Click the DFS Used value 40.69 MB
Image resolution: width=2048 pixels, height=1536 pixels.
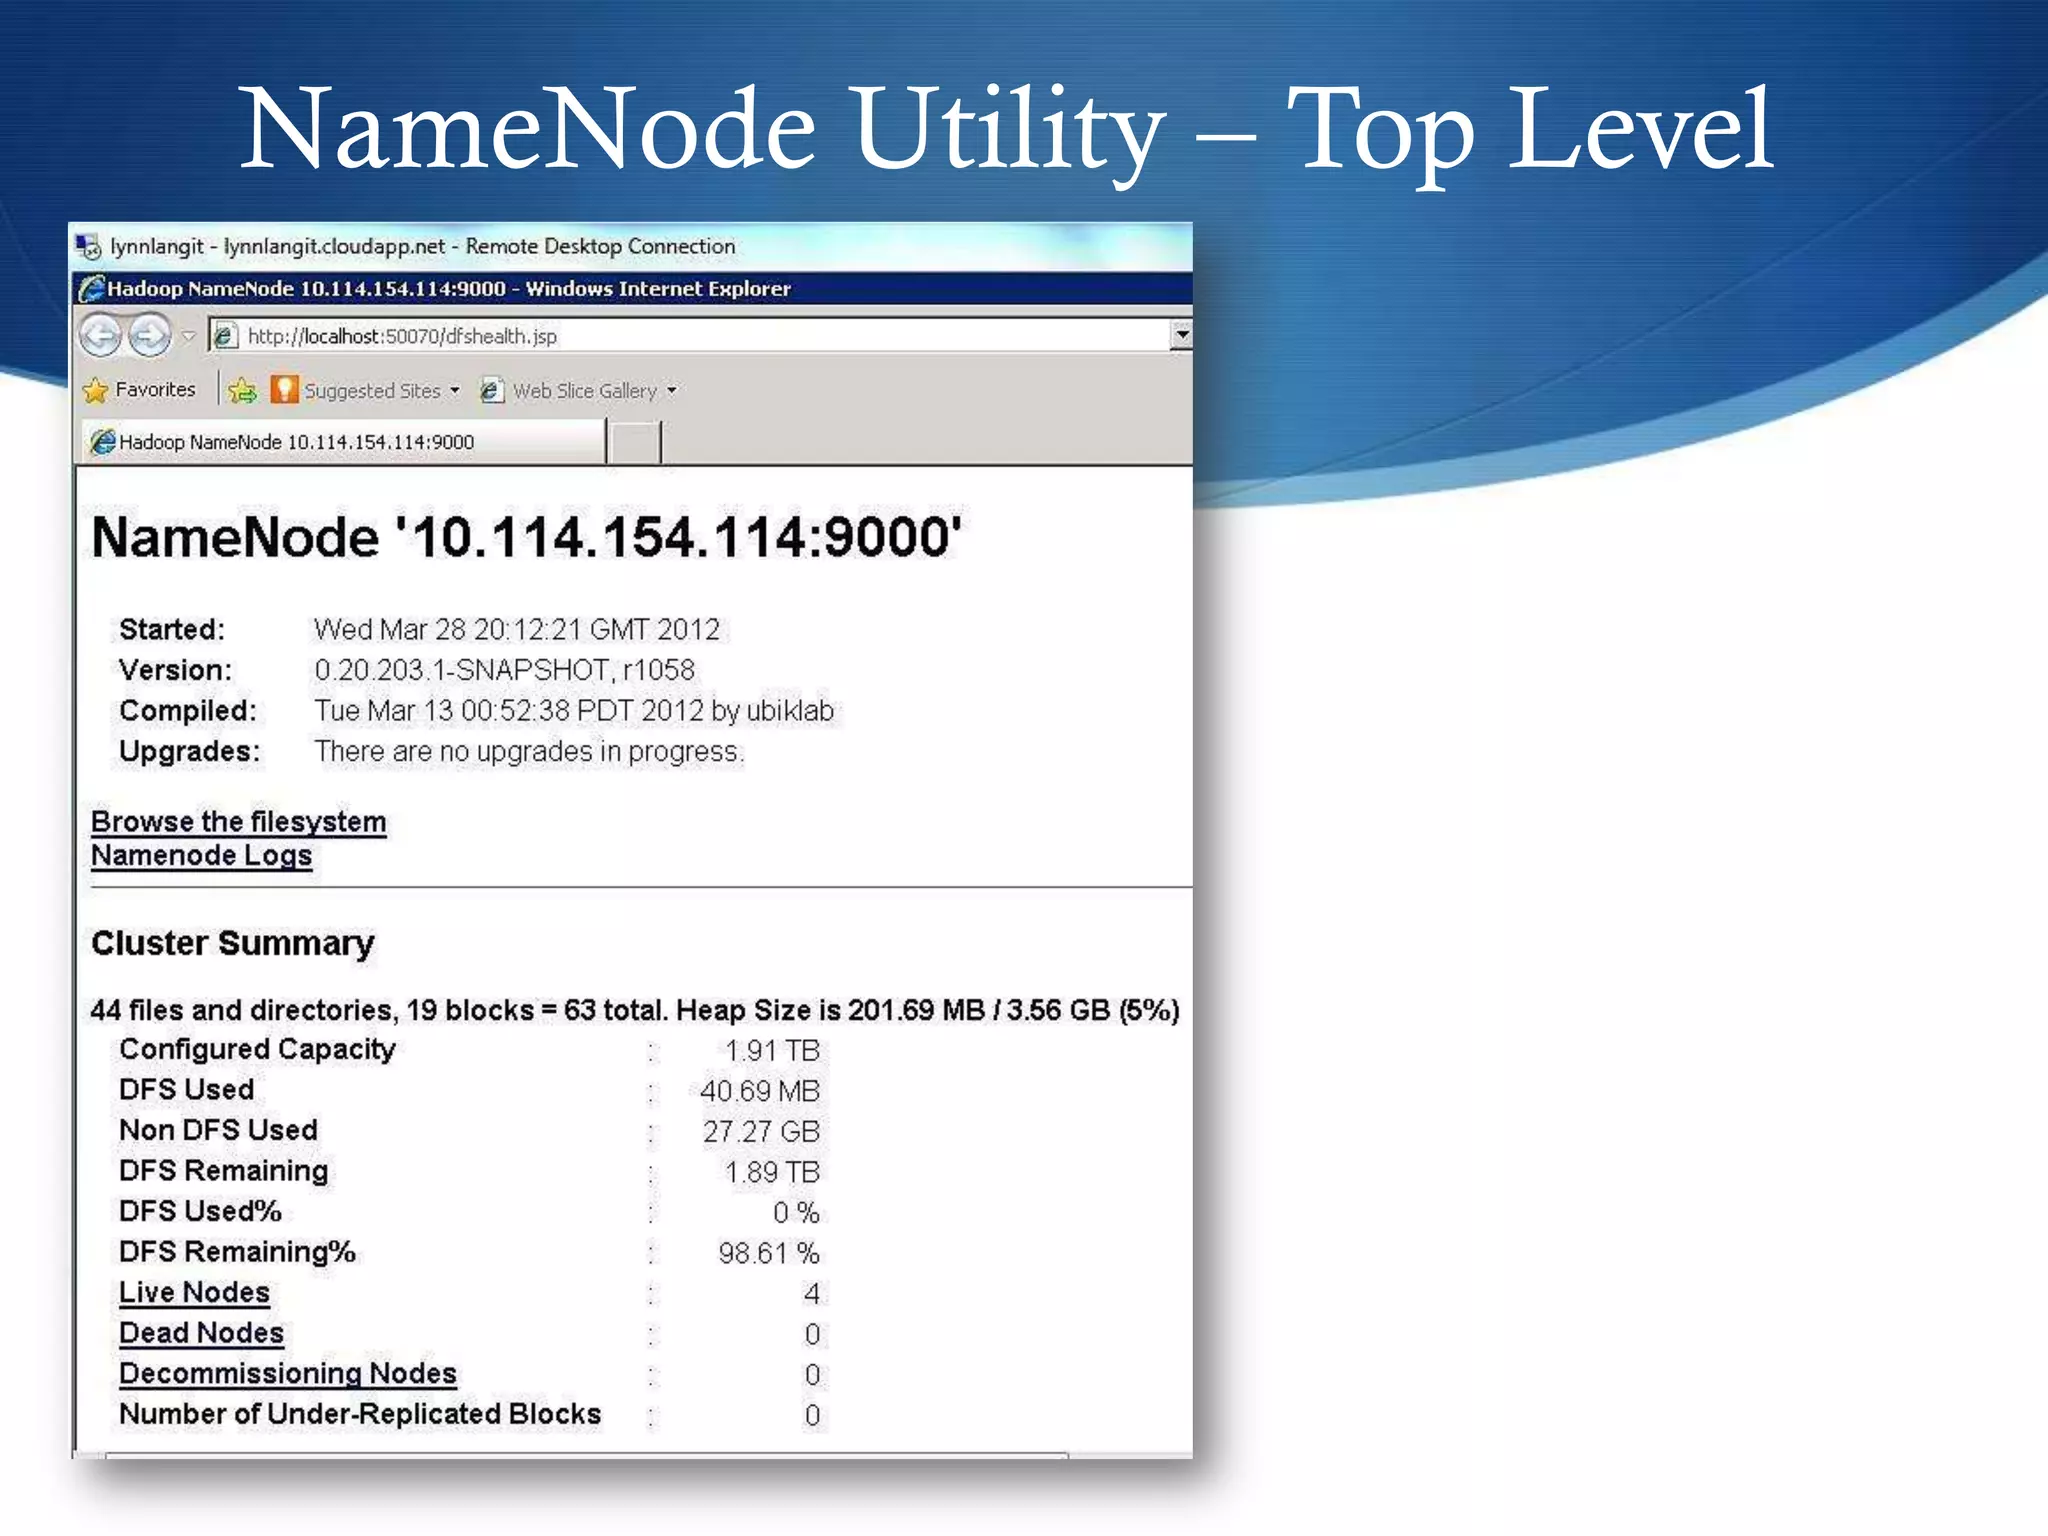(760, 1091)
